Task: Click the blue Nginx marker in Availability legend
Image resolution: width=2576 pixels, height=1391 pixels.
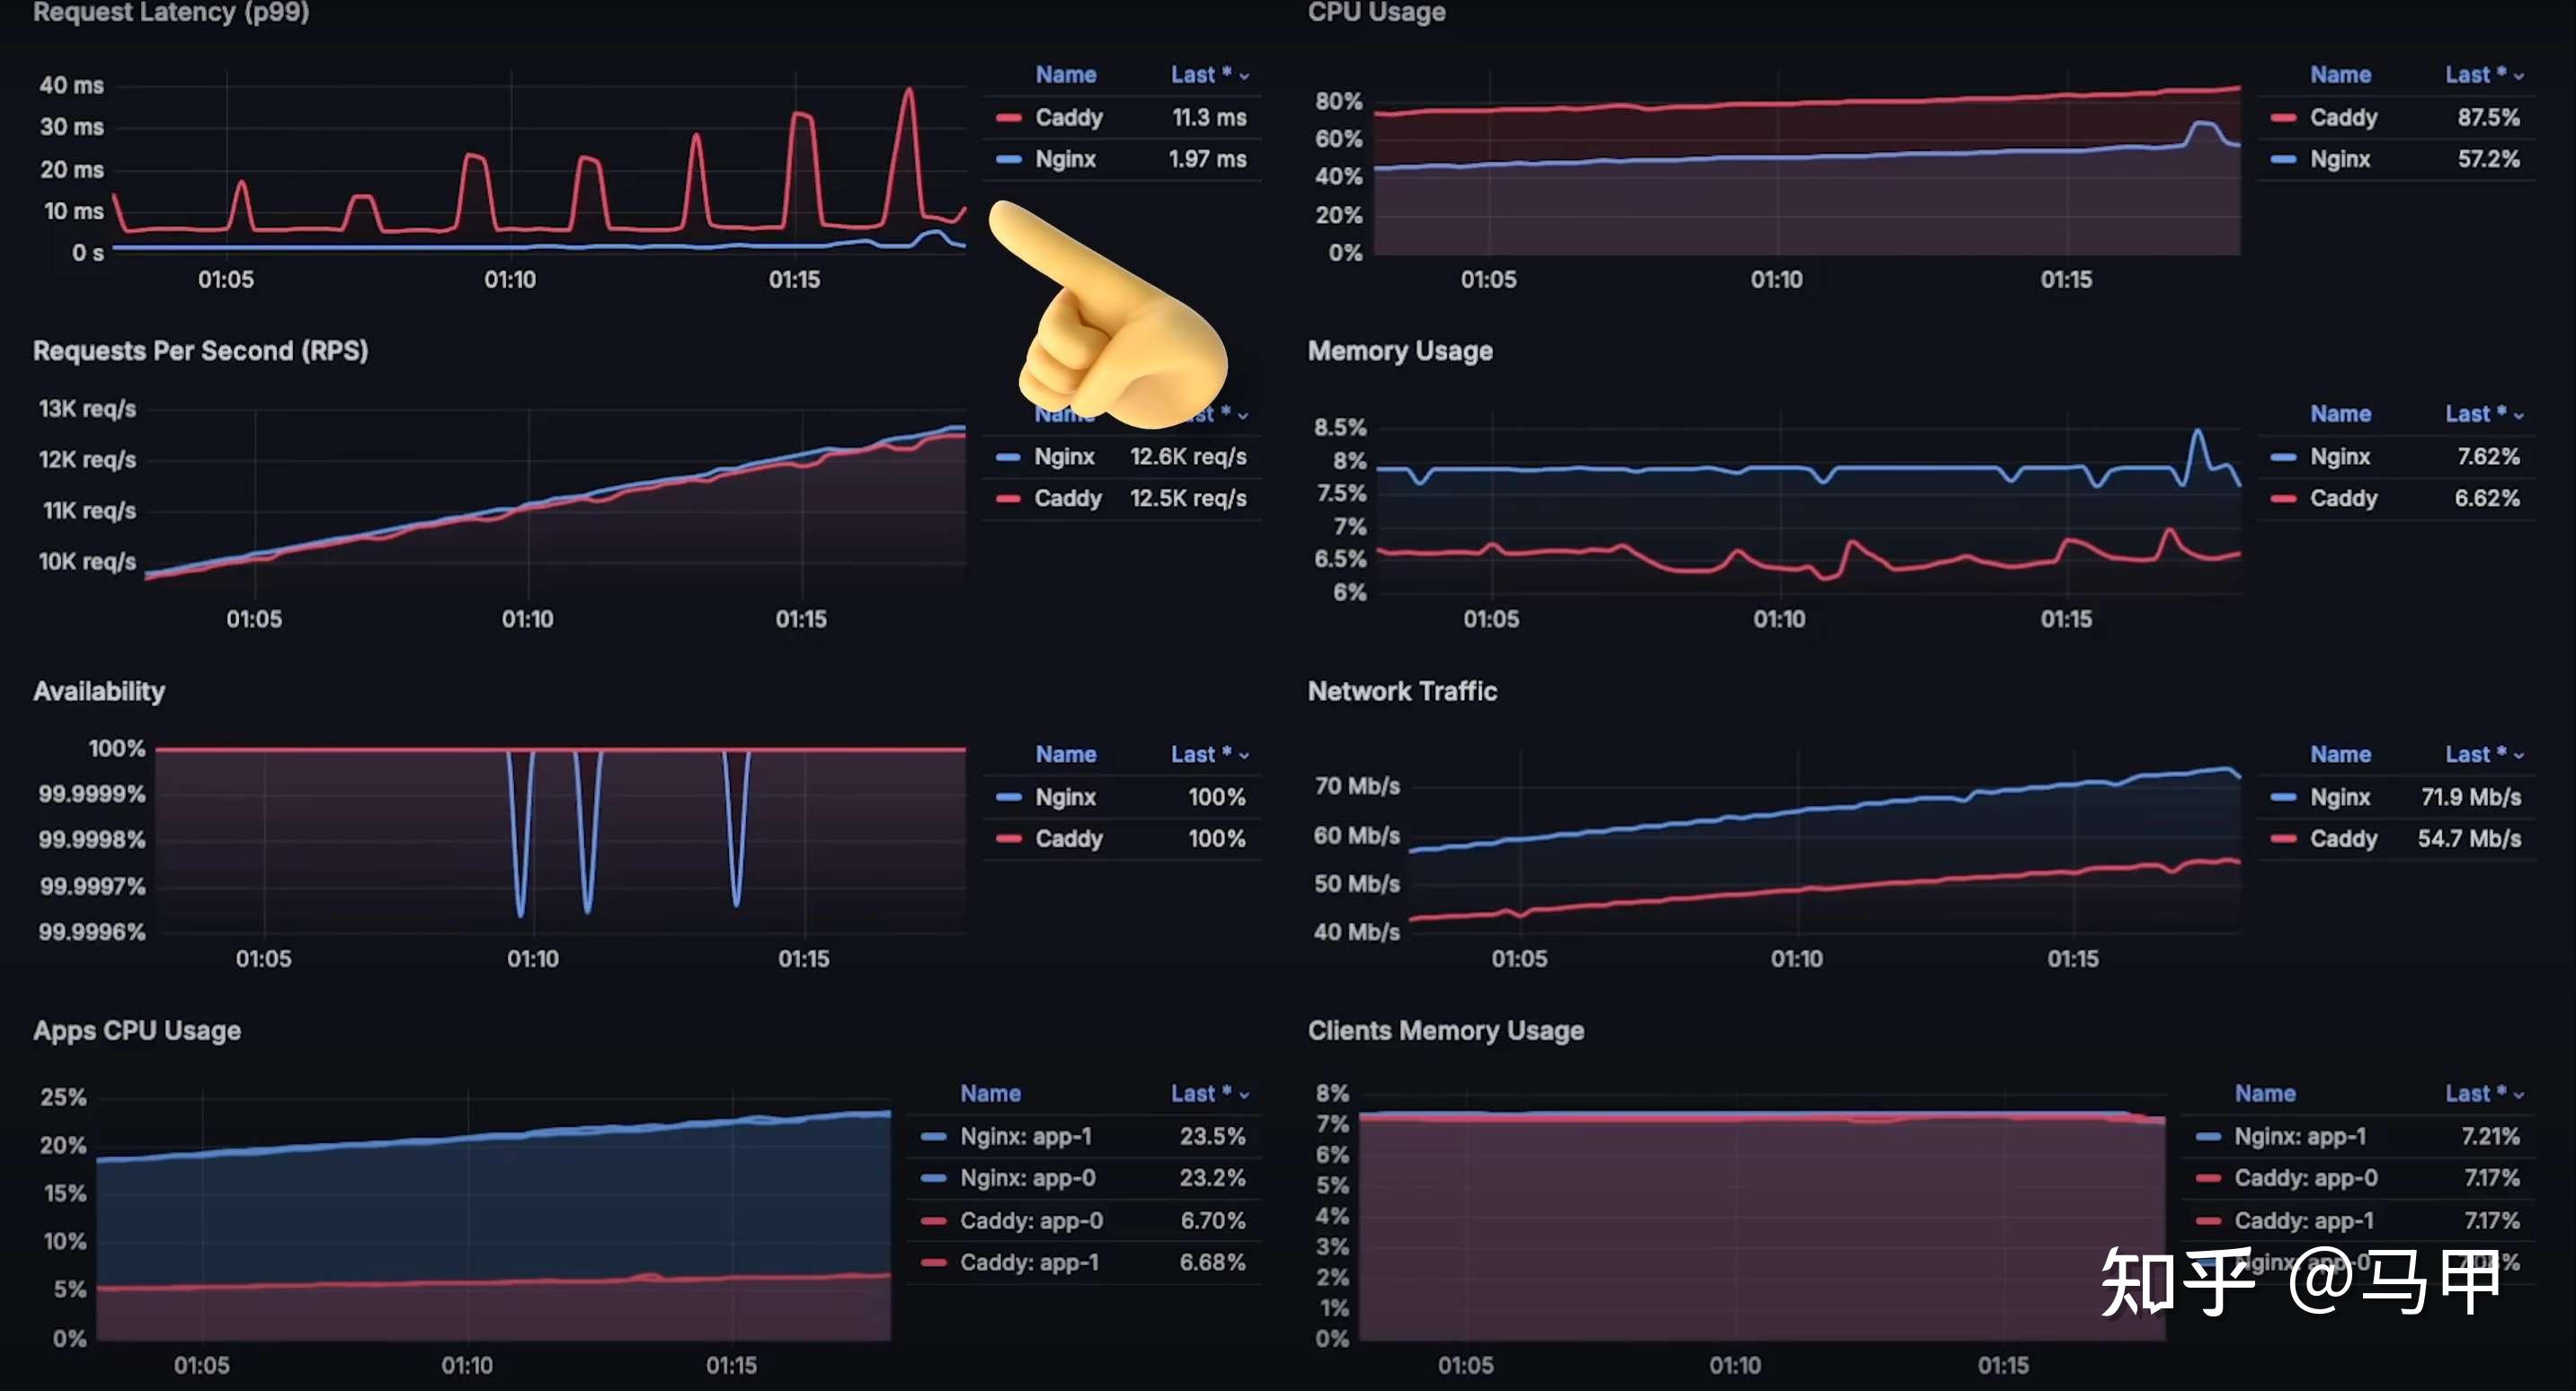Action: (1010, 796)
